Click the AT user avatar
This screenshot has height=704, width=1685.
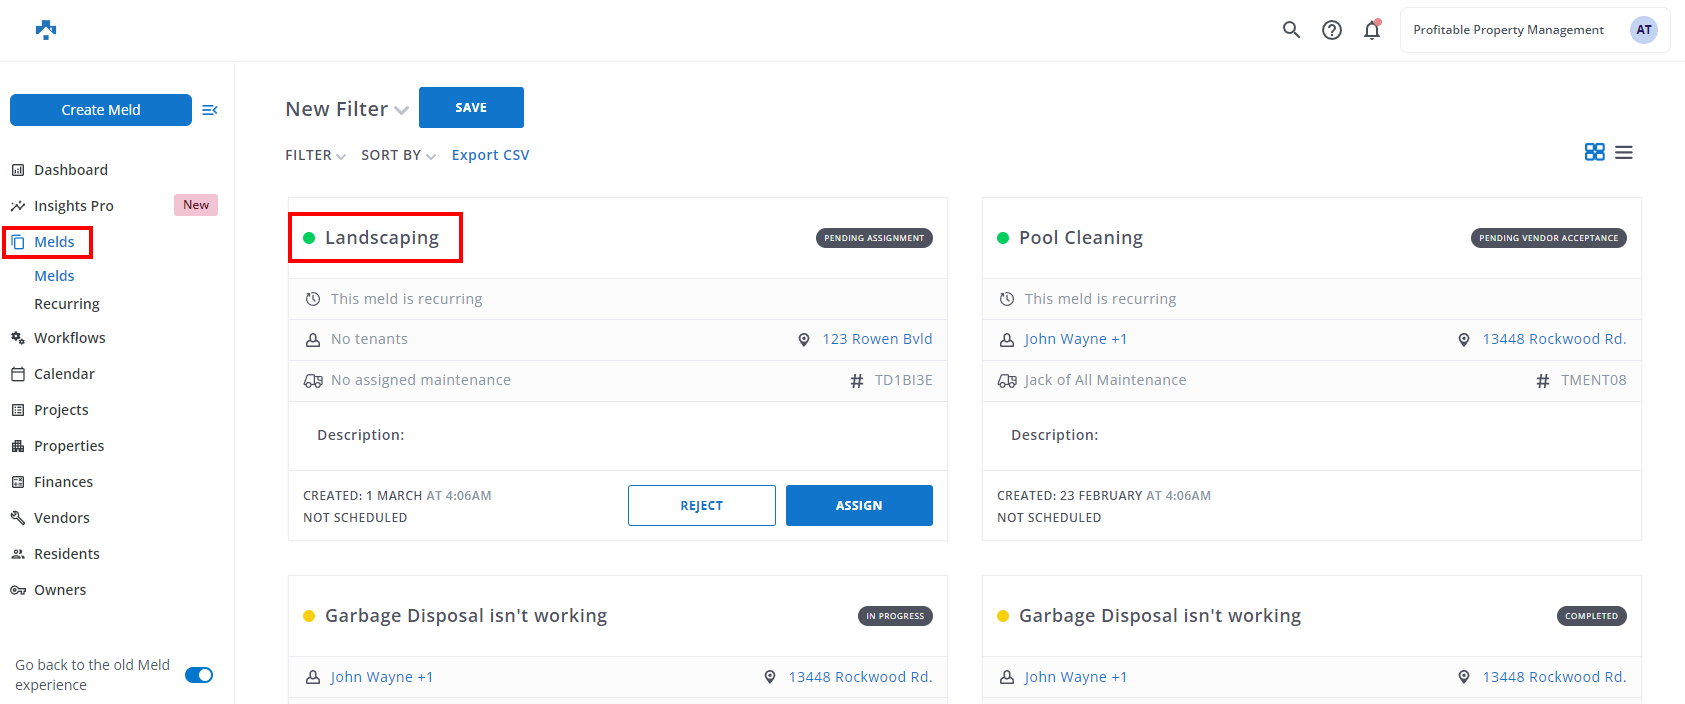point(1643,30)
